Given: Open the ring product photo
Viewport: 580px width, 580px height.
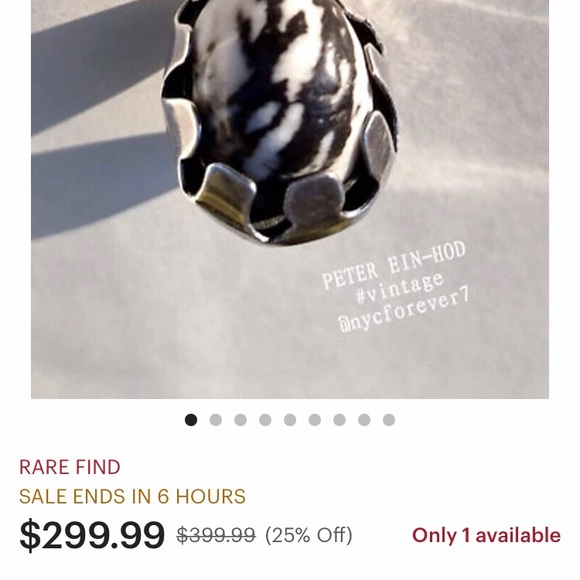Looking at the screenshot, I should [290, 199].
